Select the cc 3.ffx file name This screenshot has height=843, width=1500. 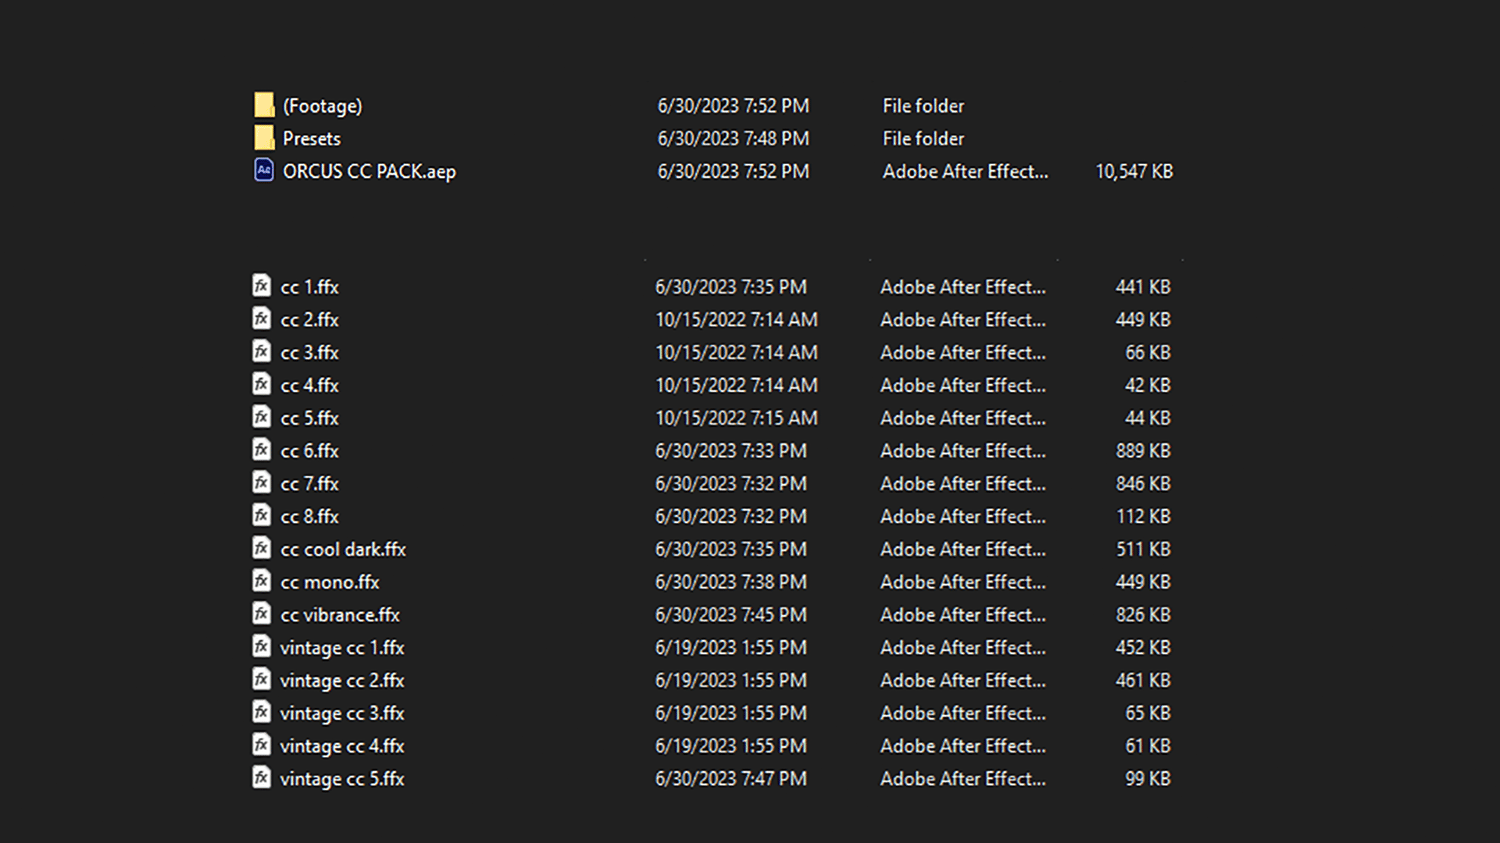(310, 353)
